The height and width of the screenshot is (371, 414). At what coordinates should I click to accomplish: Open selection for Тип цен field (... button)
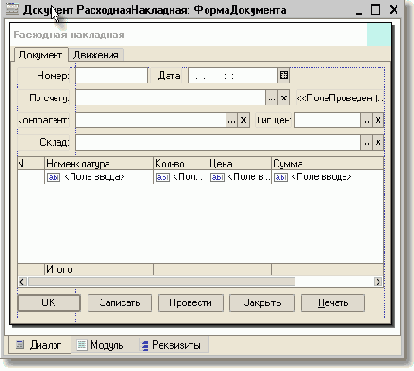pos(367,120)
